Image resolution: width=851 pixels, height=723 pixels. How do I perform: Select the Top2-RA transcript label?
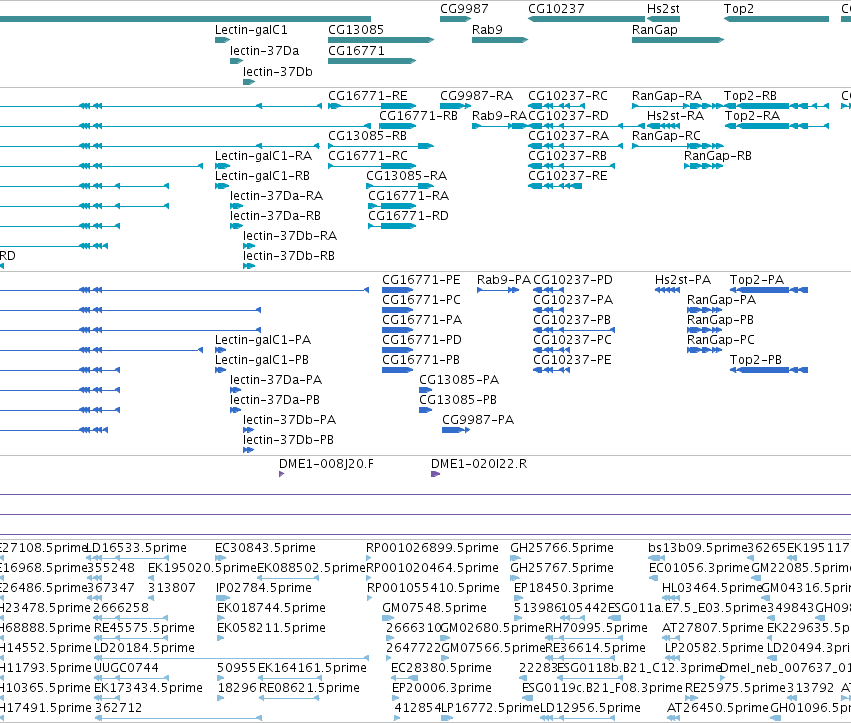pos(752,116)
